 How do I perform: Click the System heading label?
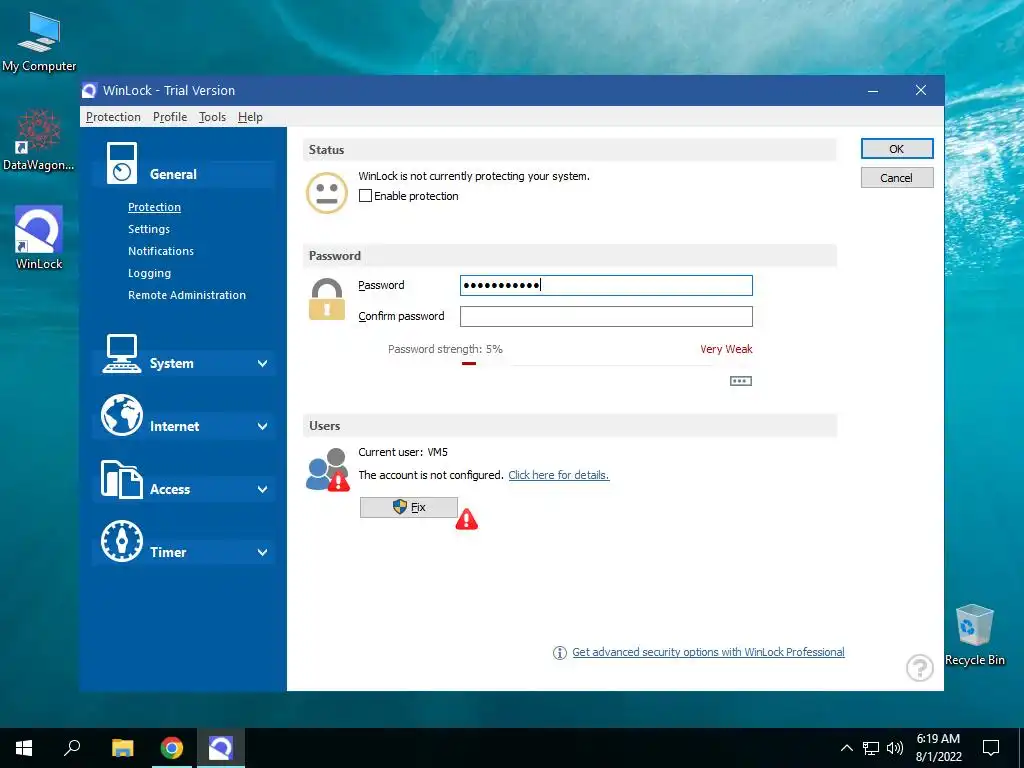click(171, 364)
